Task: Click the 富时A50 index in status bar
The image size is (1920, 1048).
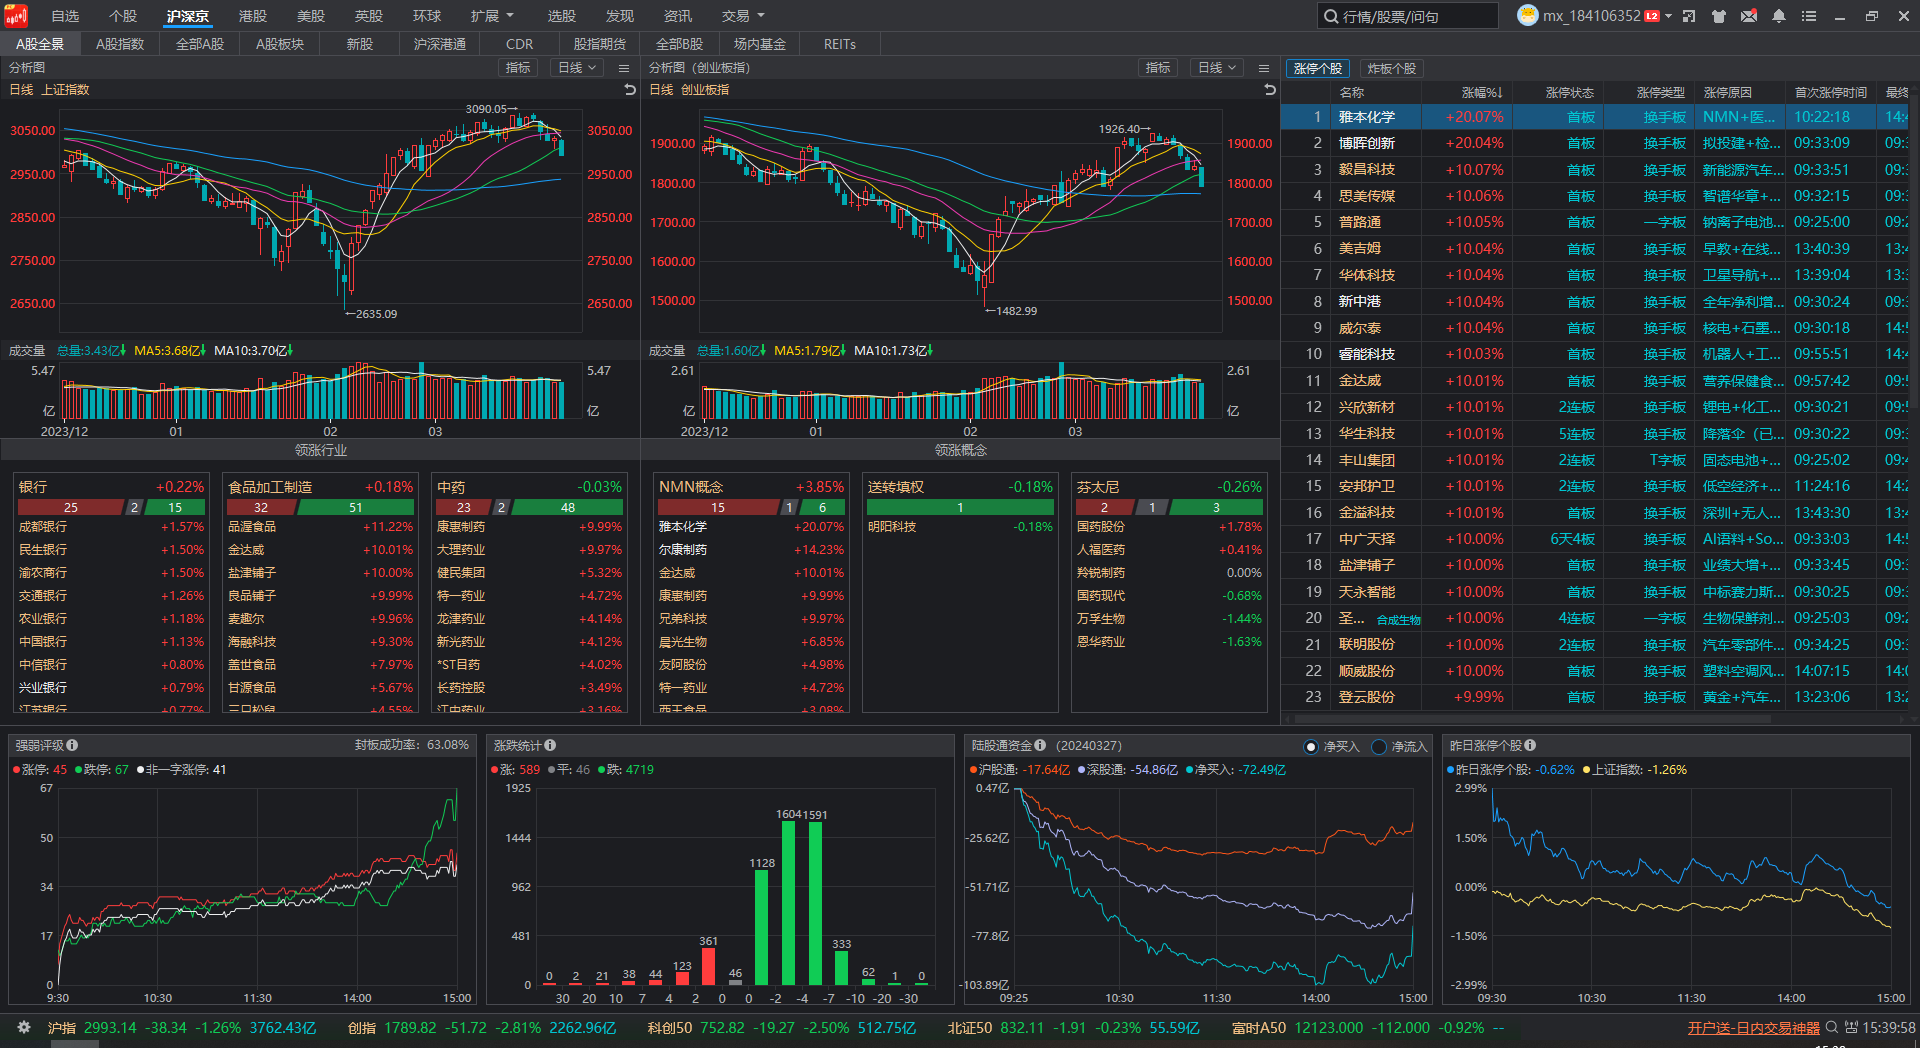Action: pyautogui.click(x=1368, y=1028)
